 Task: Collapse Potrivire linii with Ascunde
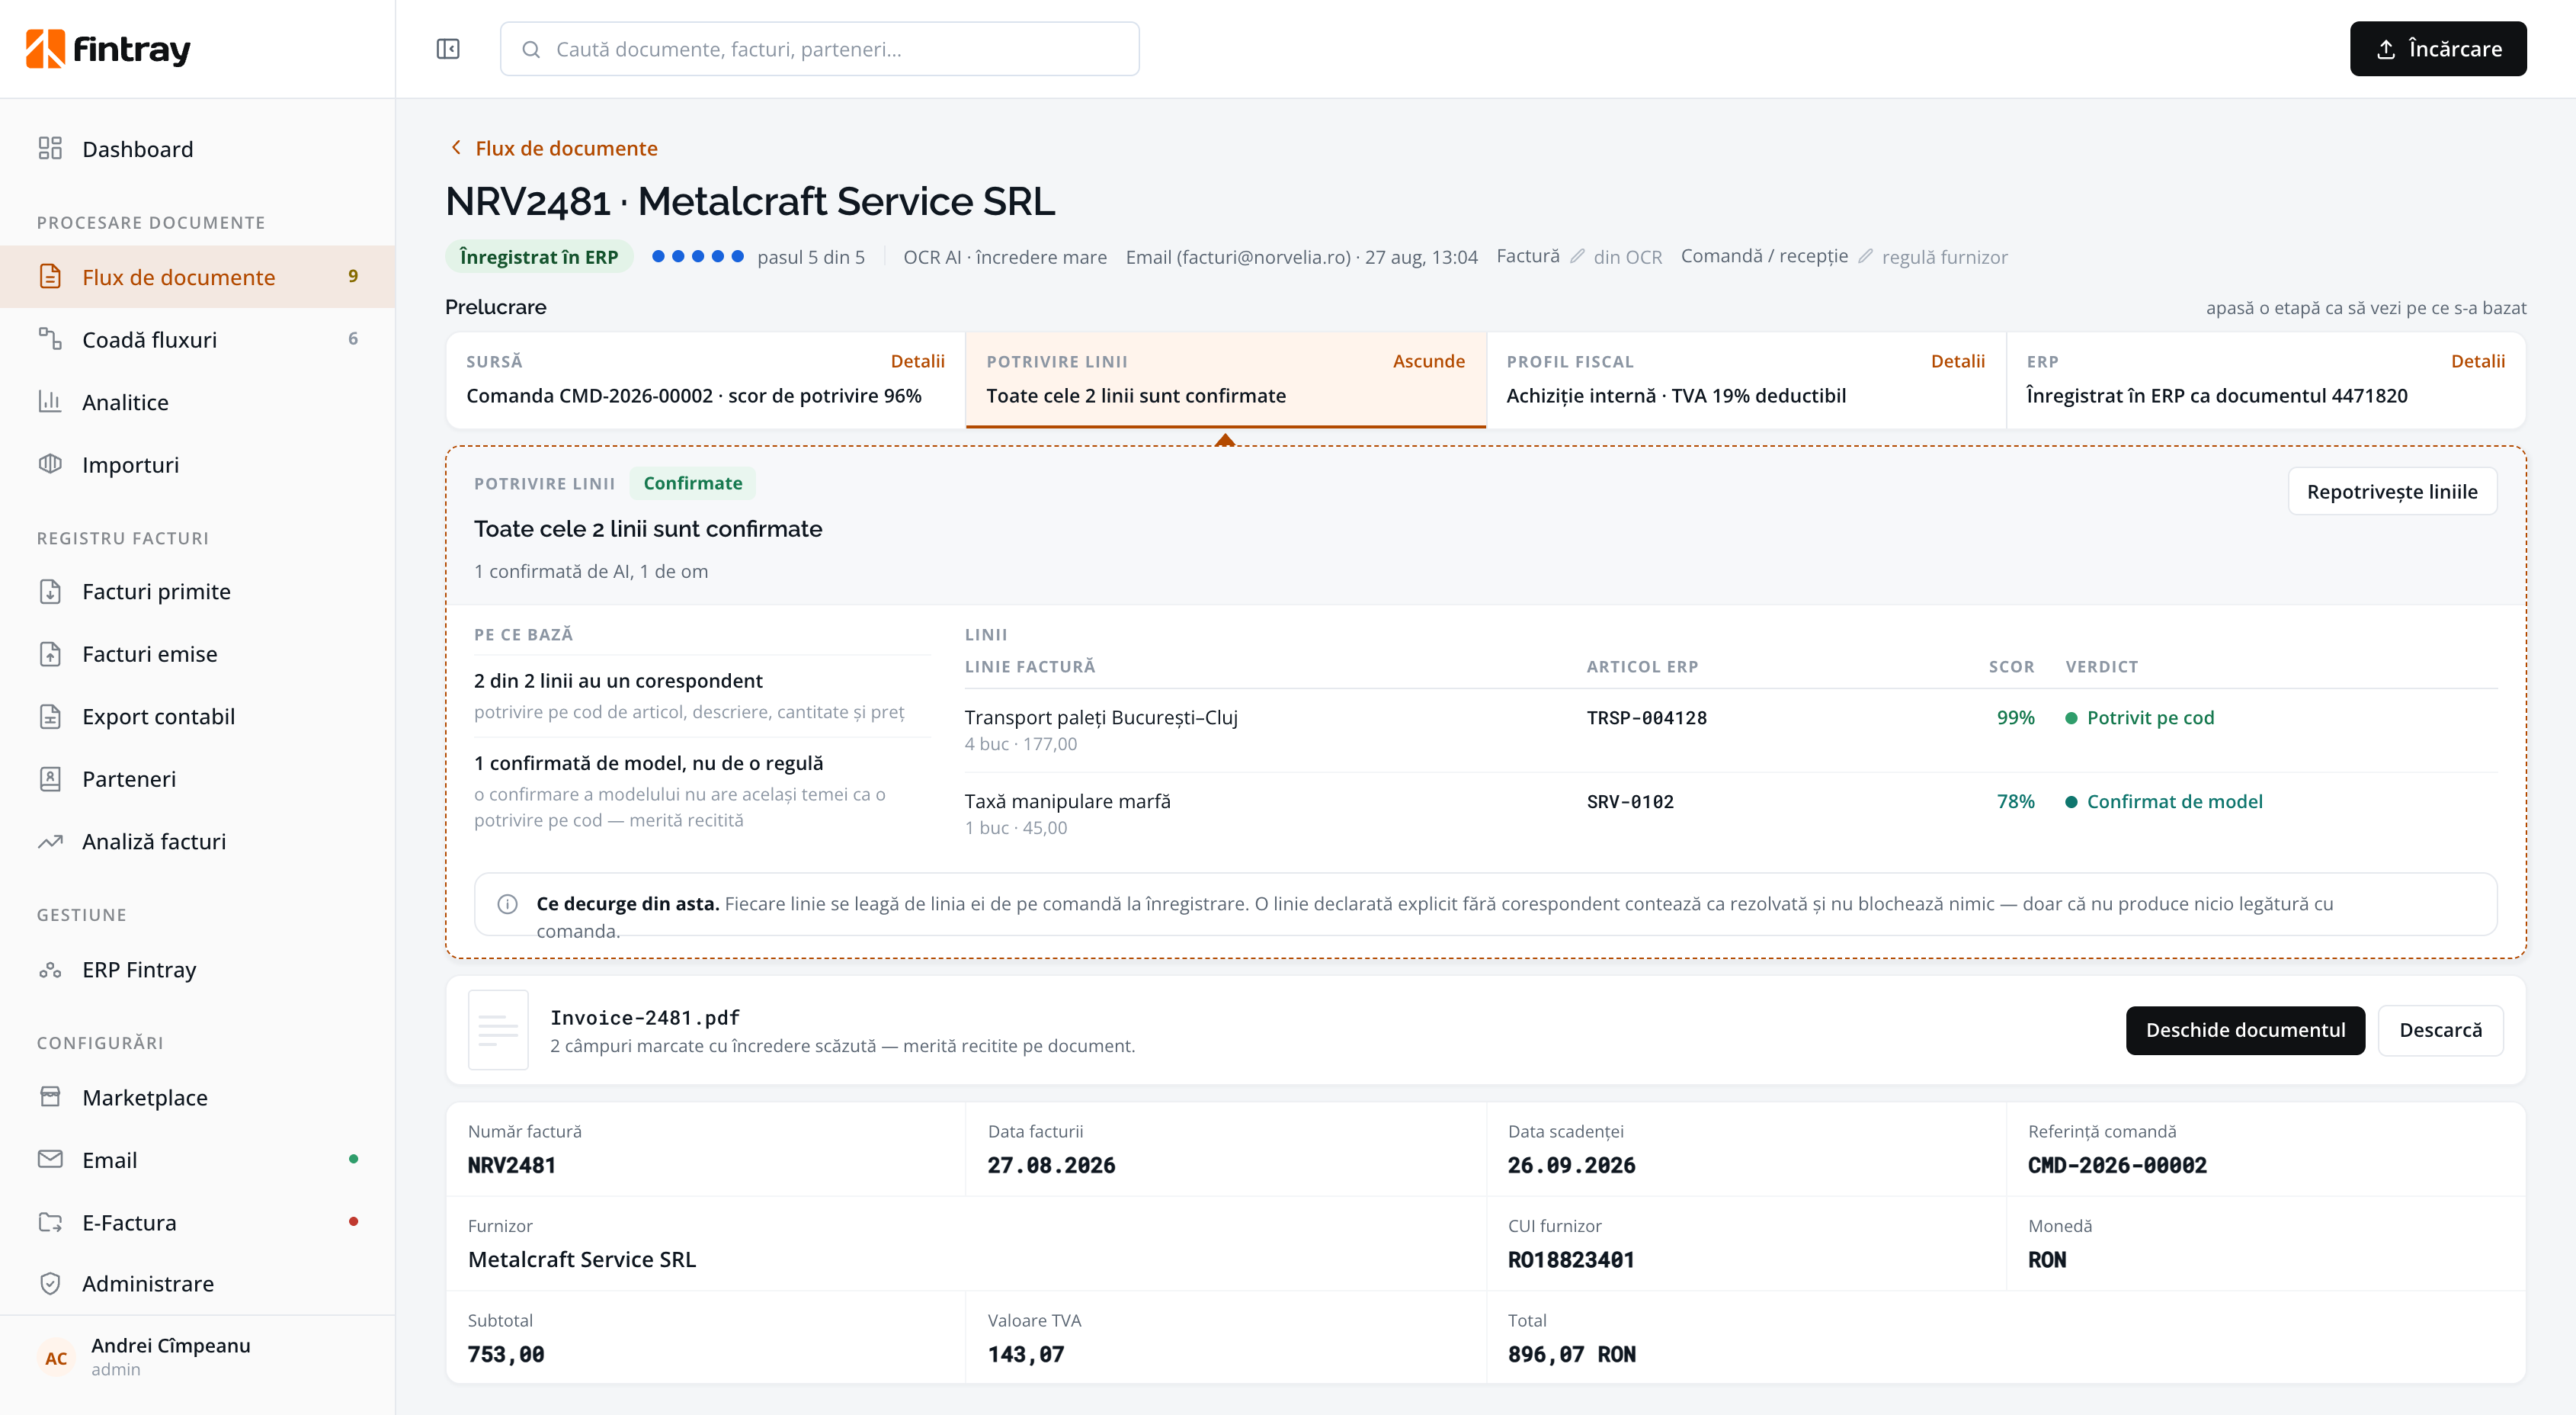click(1428, 361)
